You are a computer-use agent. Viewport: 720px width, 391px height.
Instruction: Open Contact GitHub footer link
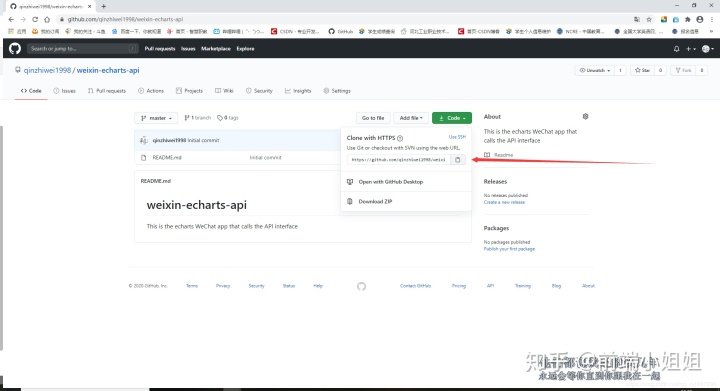(416, 286)
